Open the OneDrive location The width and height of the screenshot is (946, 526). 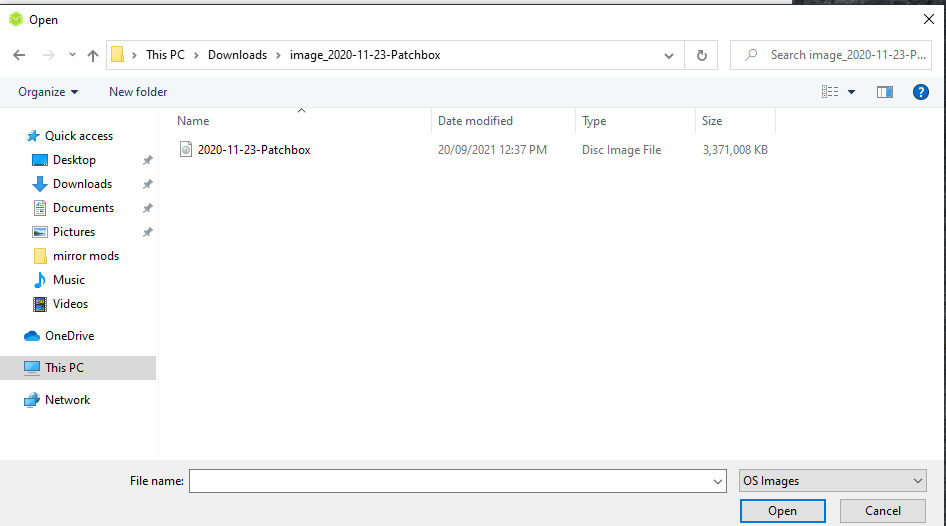[69, 336]
